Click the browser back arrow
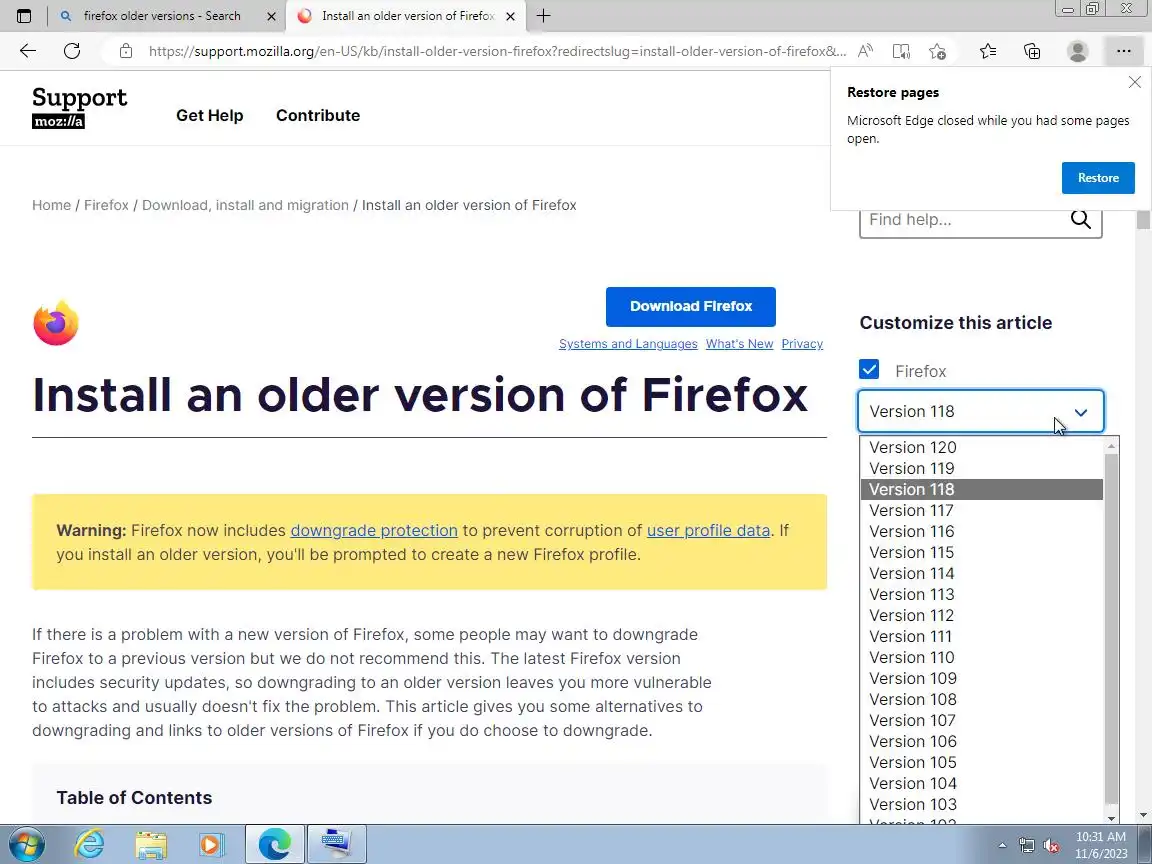1152x864 pixels. tap(28, 51)
